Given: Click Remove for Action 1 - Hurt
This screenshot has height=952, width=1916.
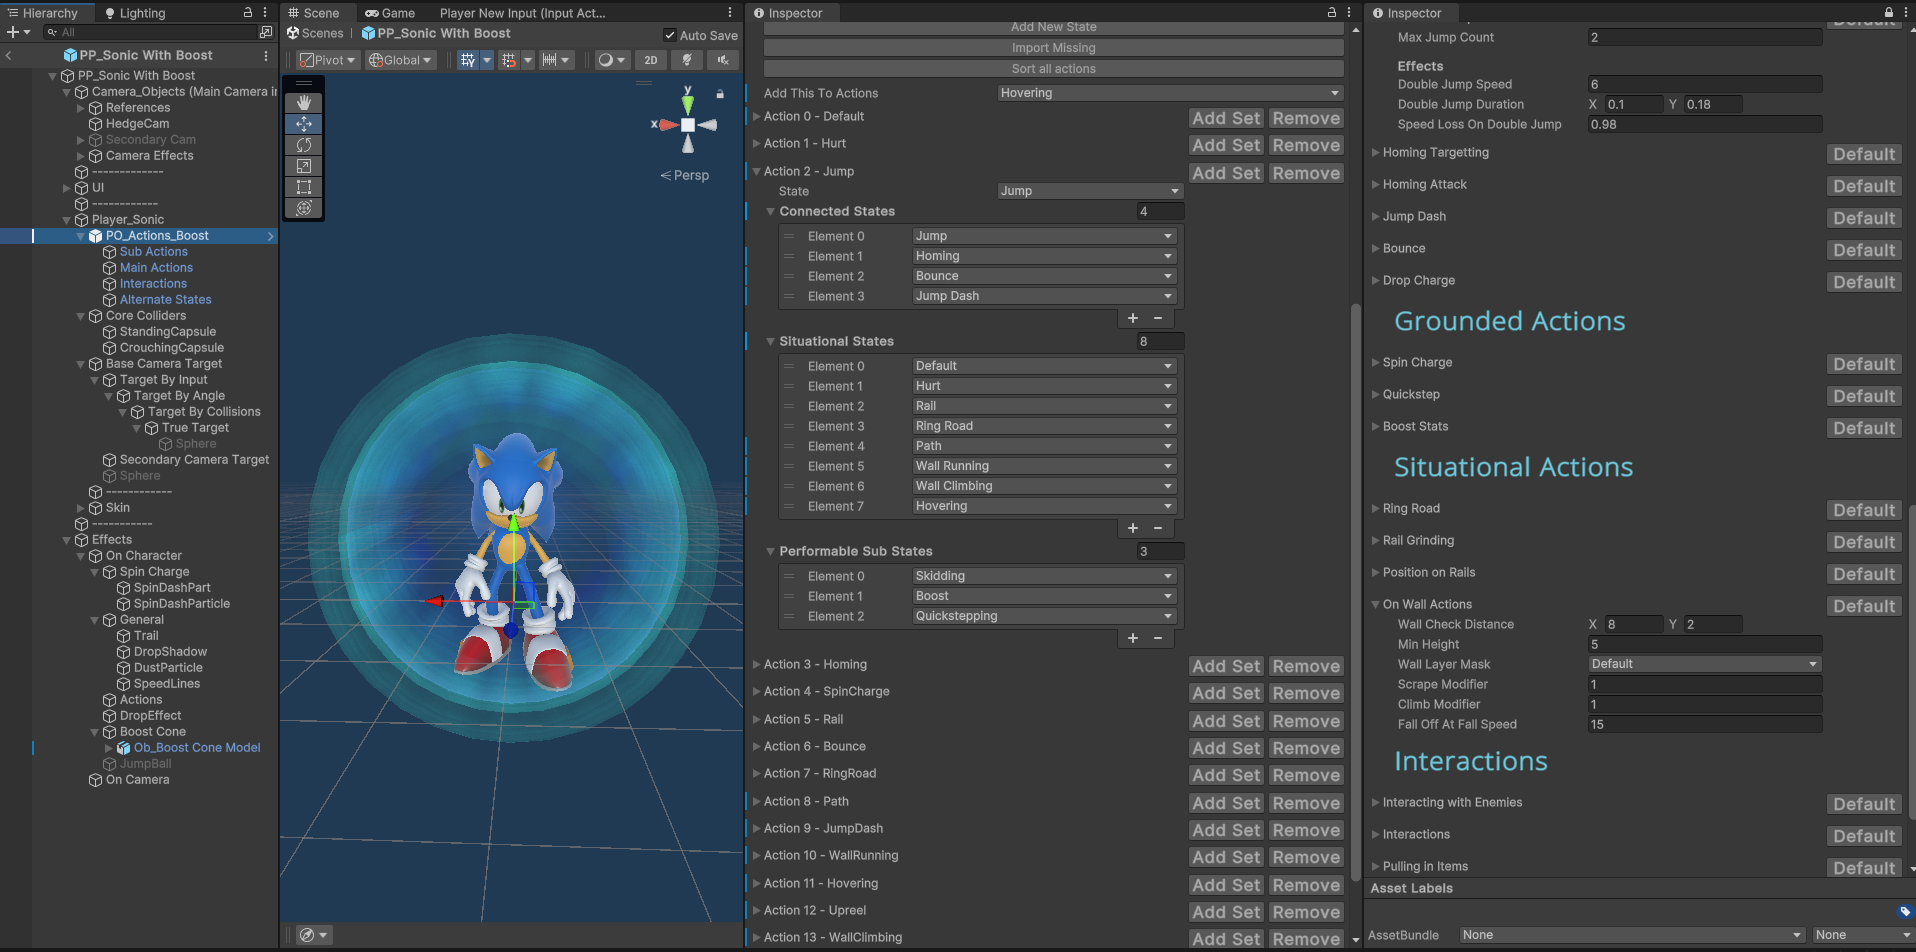Looking at the screenshot, I should 1305,145.
